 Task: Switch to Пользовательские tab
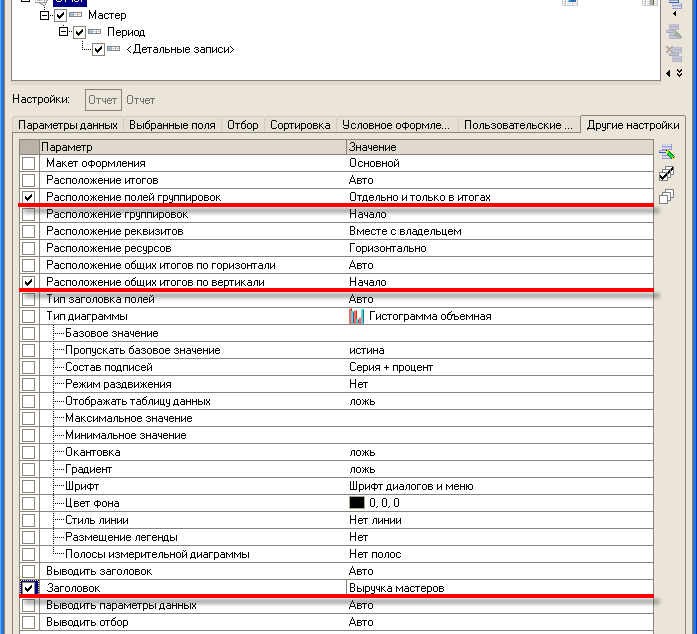click(518, 125)
